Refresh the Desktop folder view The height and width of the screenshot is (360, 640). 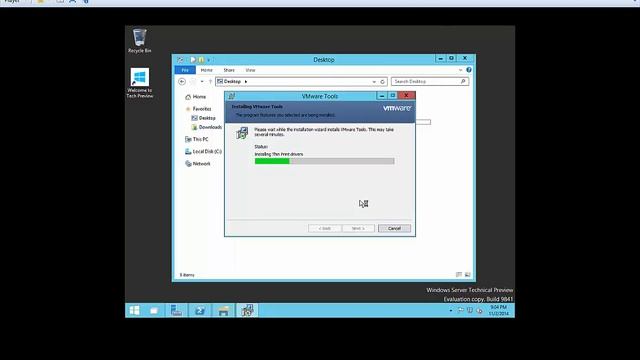(x=382, y=82)
